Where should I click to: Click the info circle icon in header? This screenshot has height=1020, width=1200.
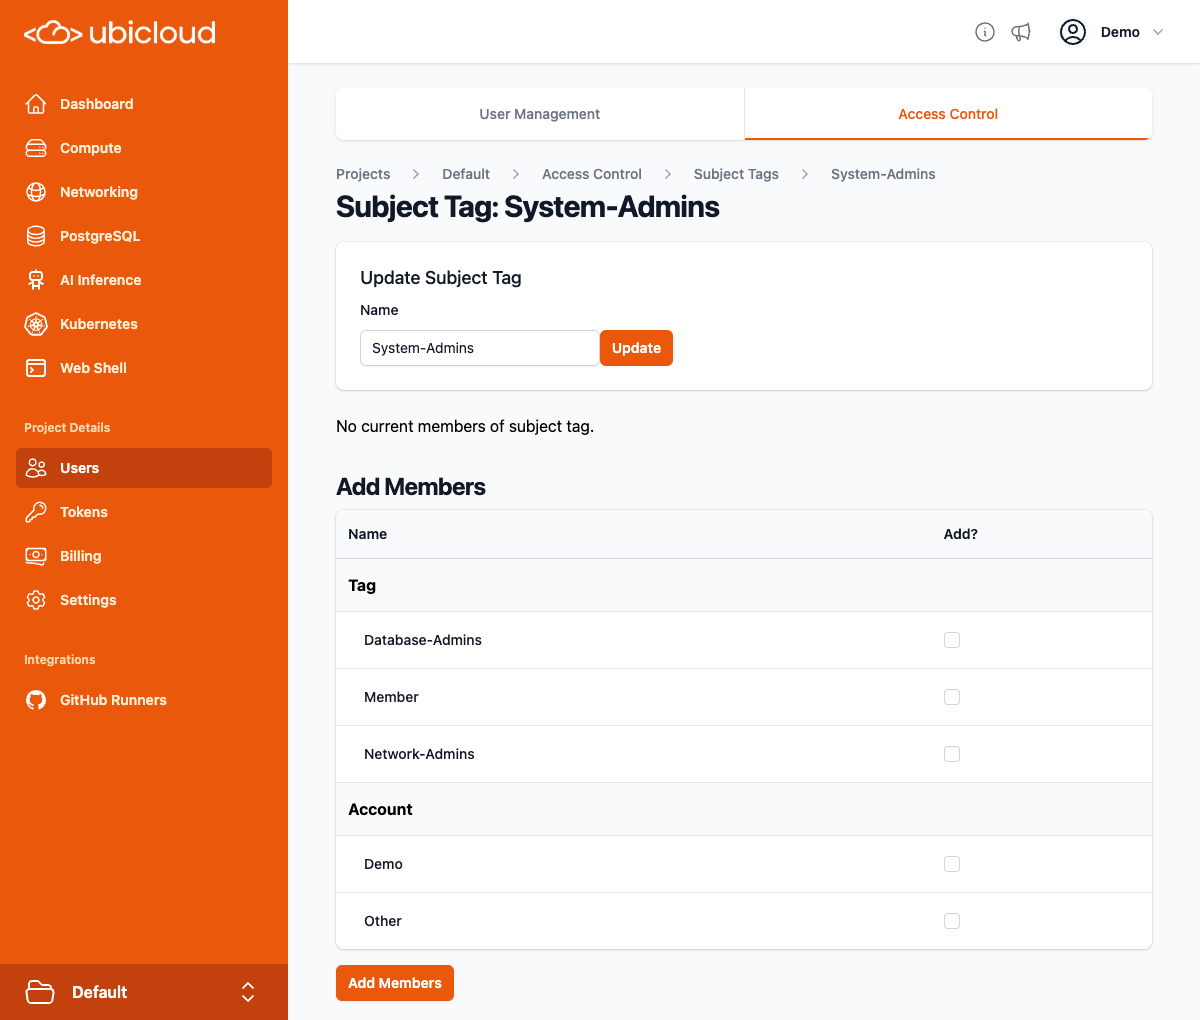point(985,32)
